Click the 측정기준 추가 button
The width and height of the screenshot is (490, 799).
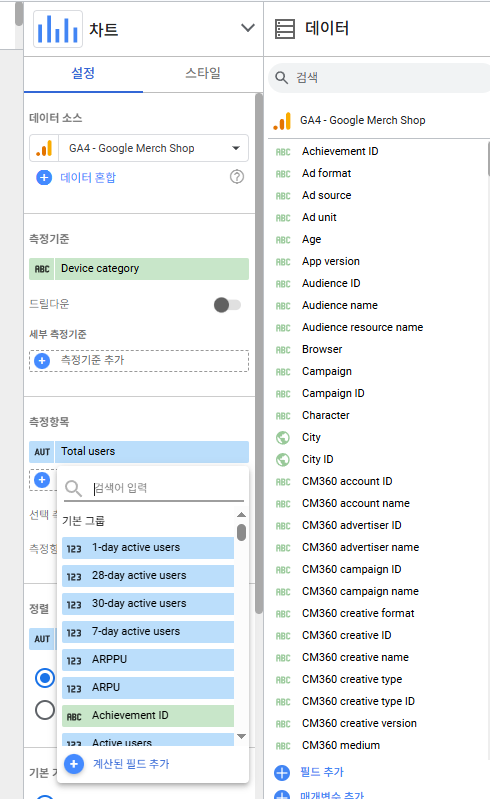pos(139,361)
